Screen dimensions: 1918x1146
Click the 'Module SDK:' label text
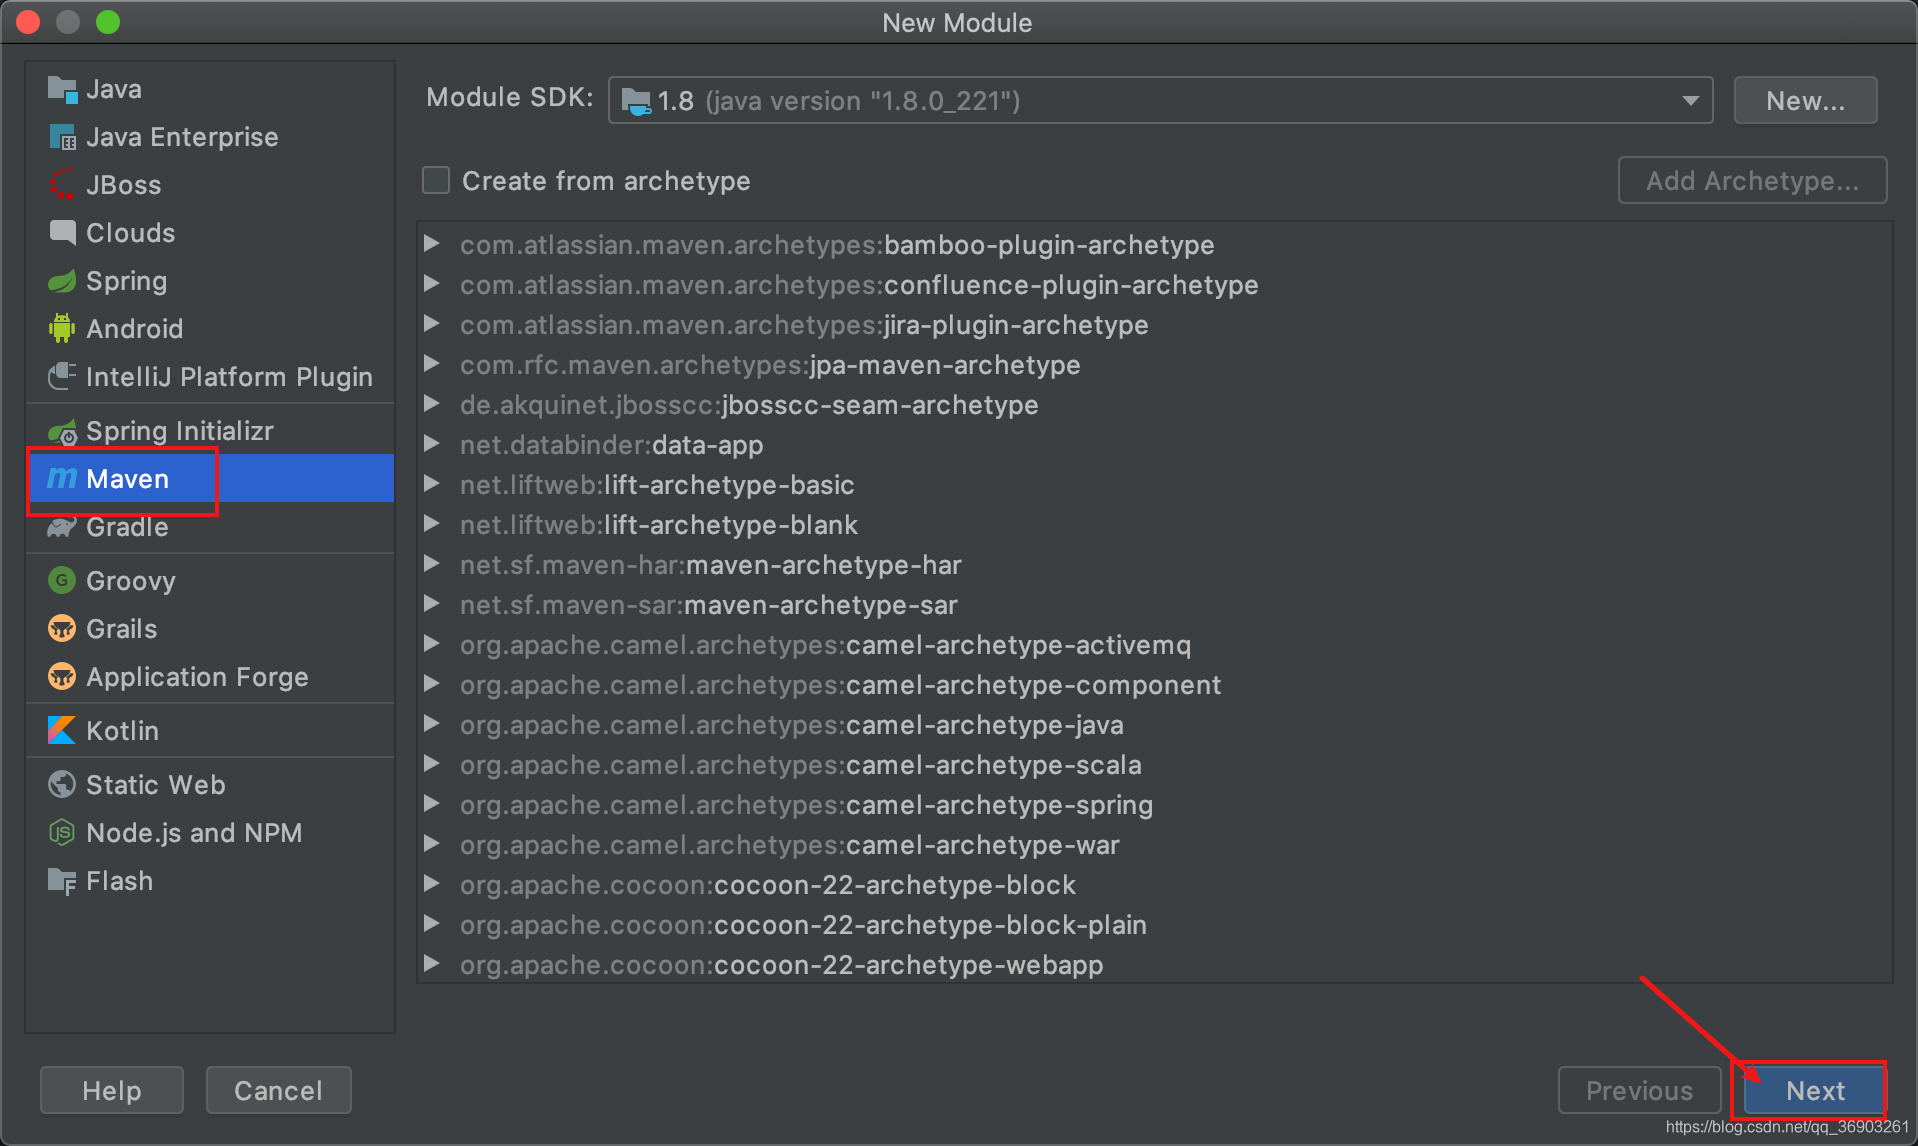(509, 98)
